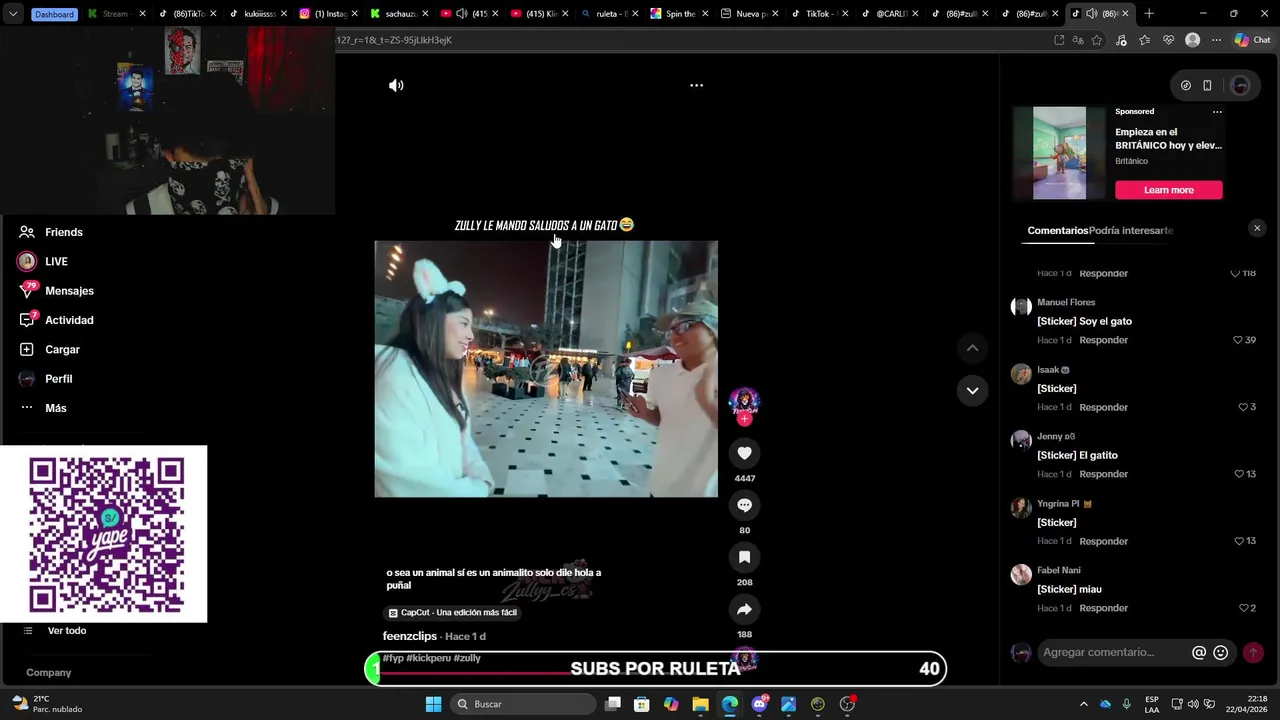
Task: Open the feenzclips author name
Action: click(x=410, y=637)
